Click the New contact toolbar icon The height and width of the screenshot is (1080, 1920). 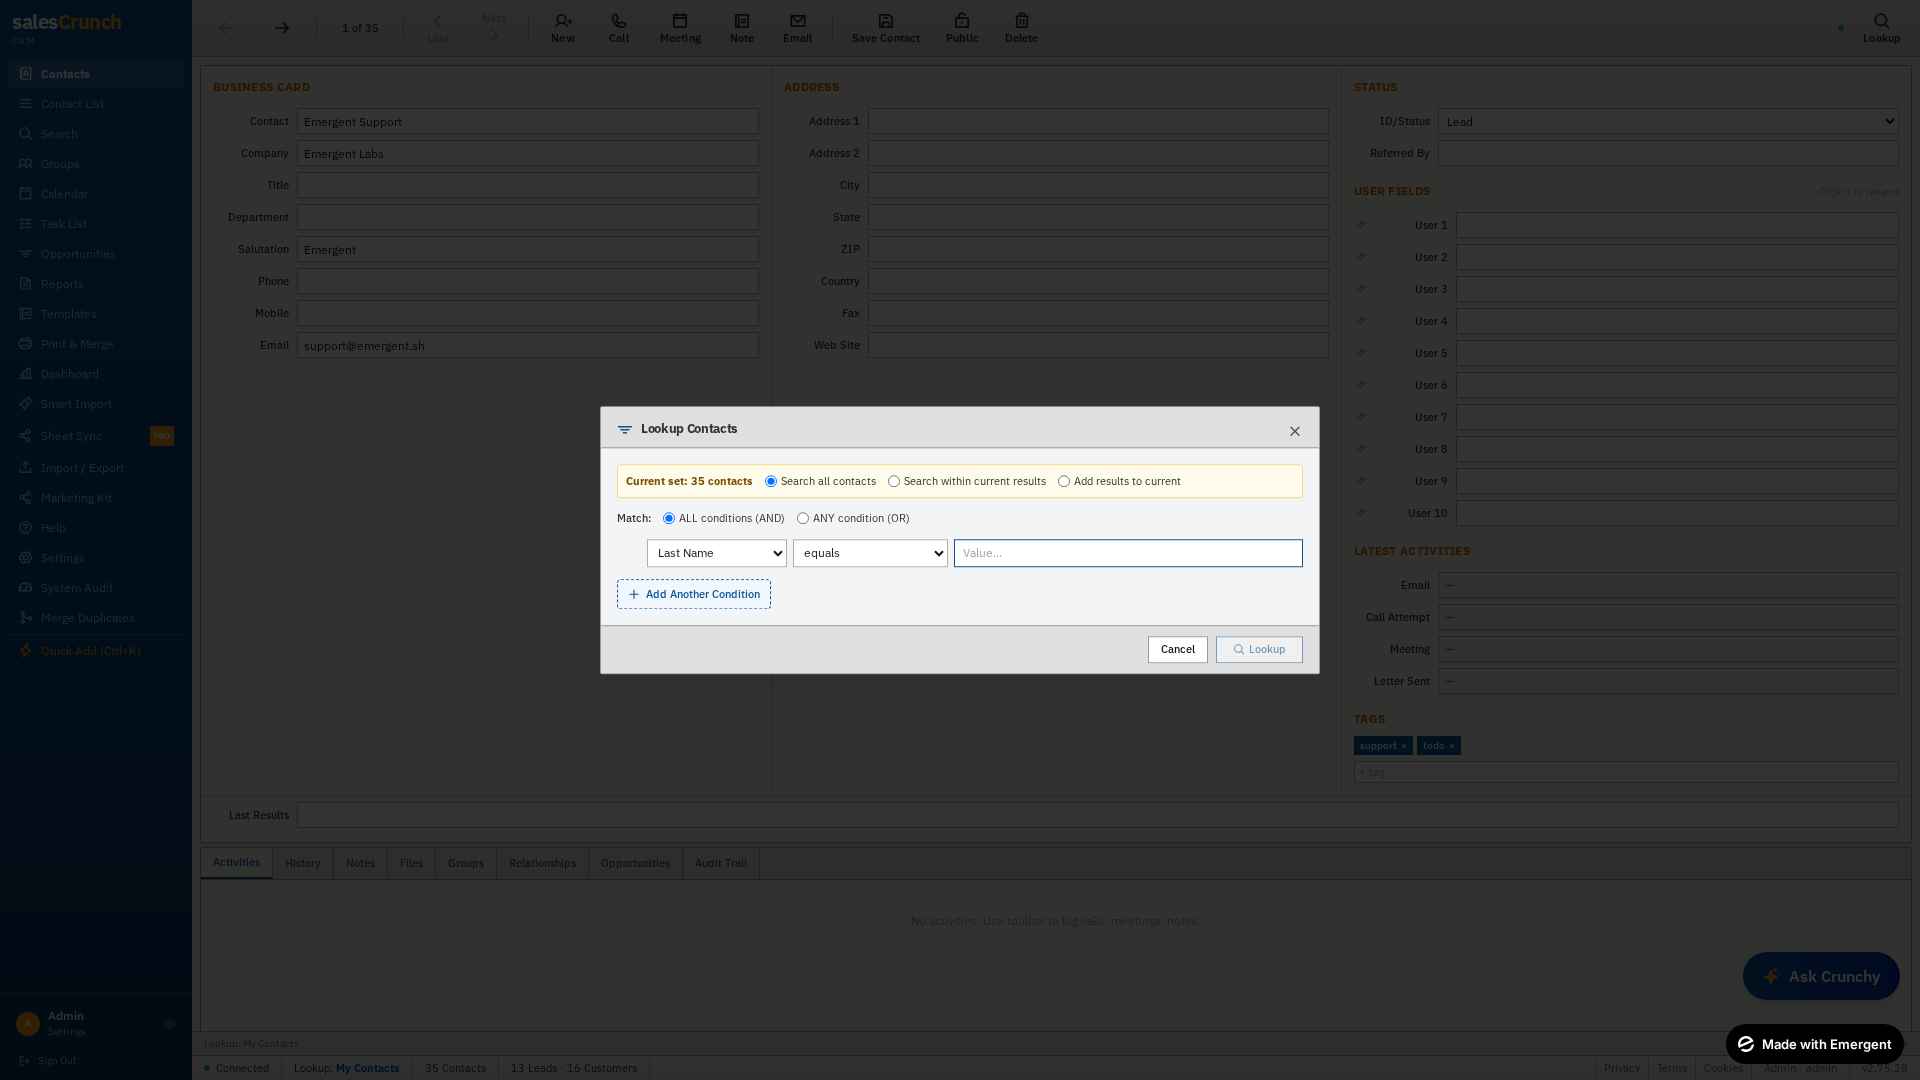tap(563, 28)
